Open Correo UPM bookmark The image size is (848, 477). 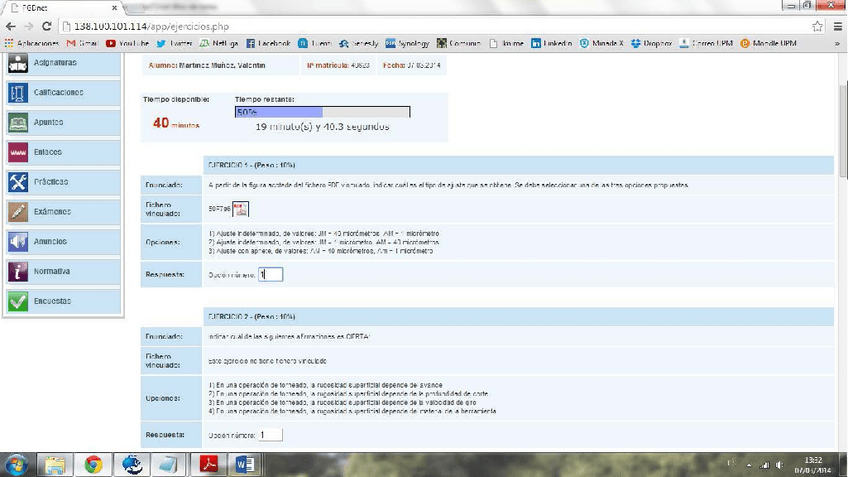point(706,43)
